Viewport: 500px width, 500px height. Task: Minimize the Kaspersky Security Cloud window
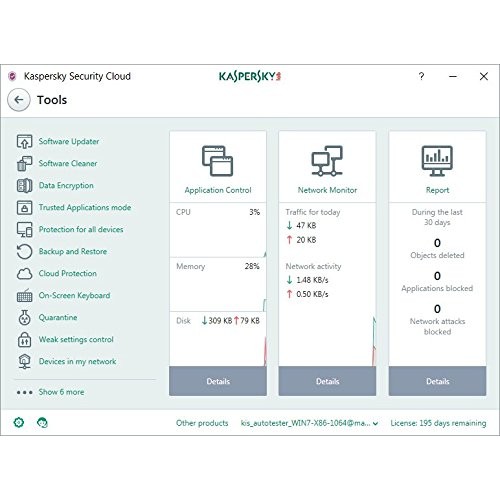pos(453,76)
